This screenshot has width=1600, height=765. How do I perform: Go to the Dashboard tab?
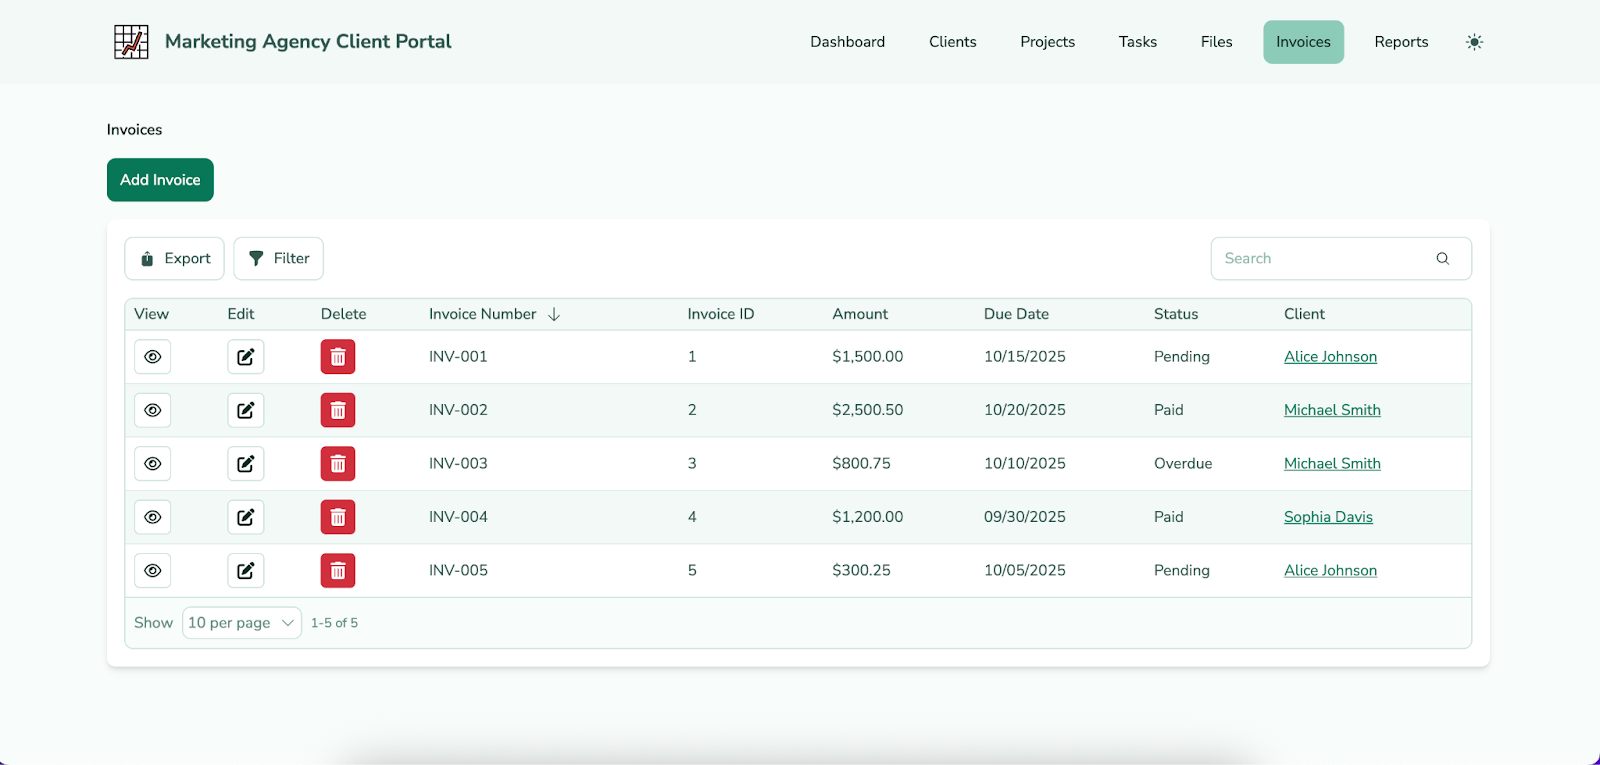847,42
